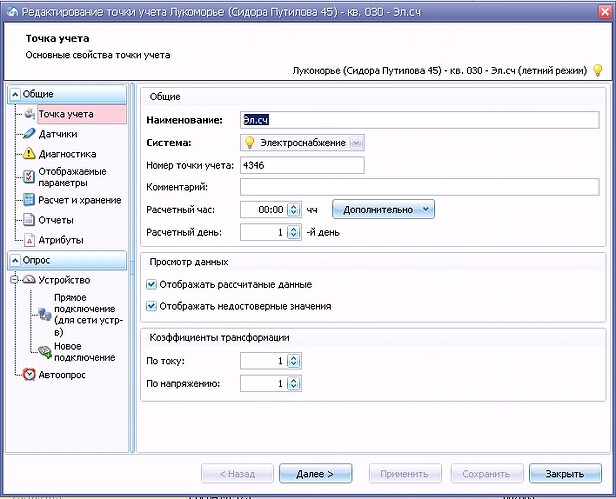Screen dimensions: 616x499
Task: Click the < Назад button
Action: [x=237, y=474]
